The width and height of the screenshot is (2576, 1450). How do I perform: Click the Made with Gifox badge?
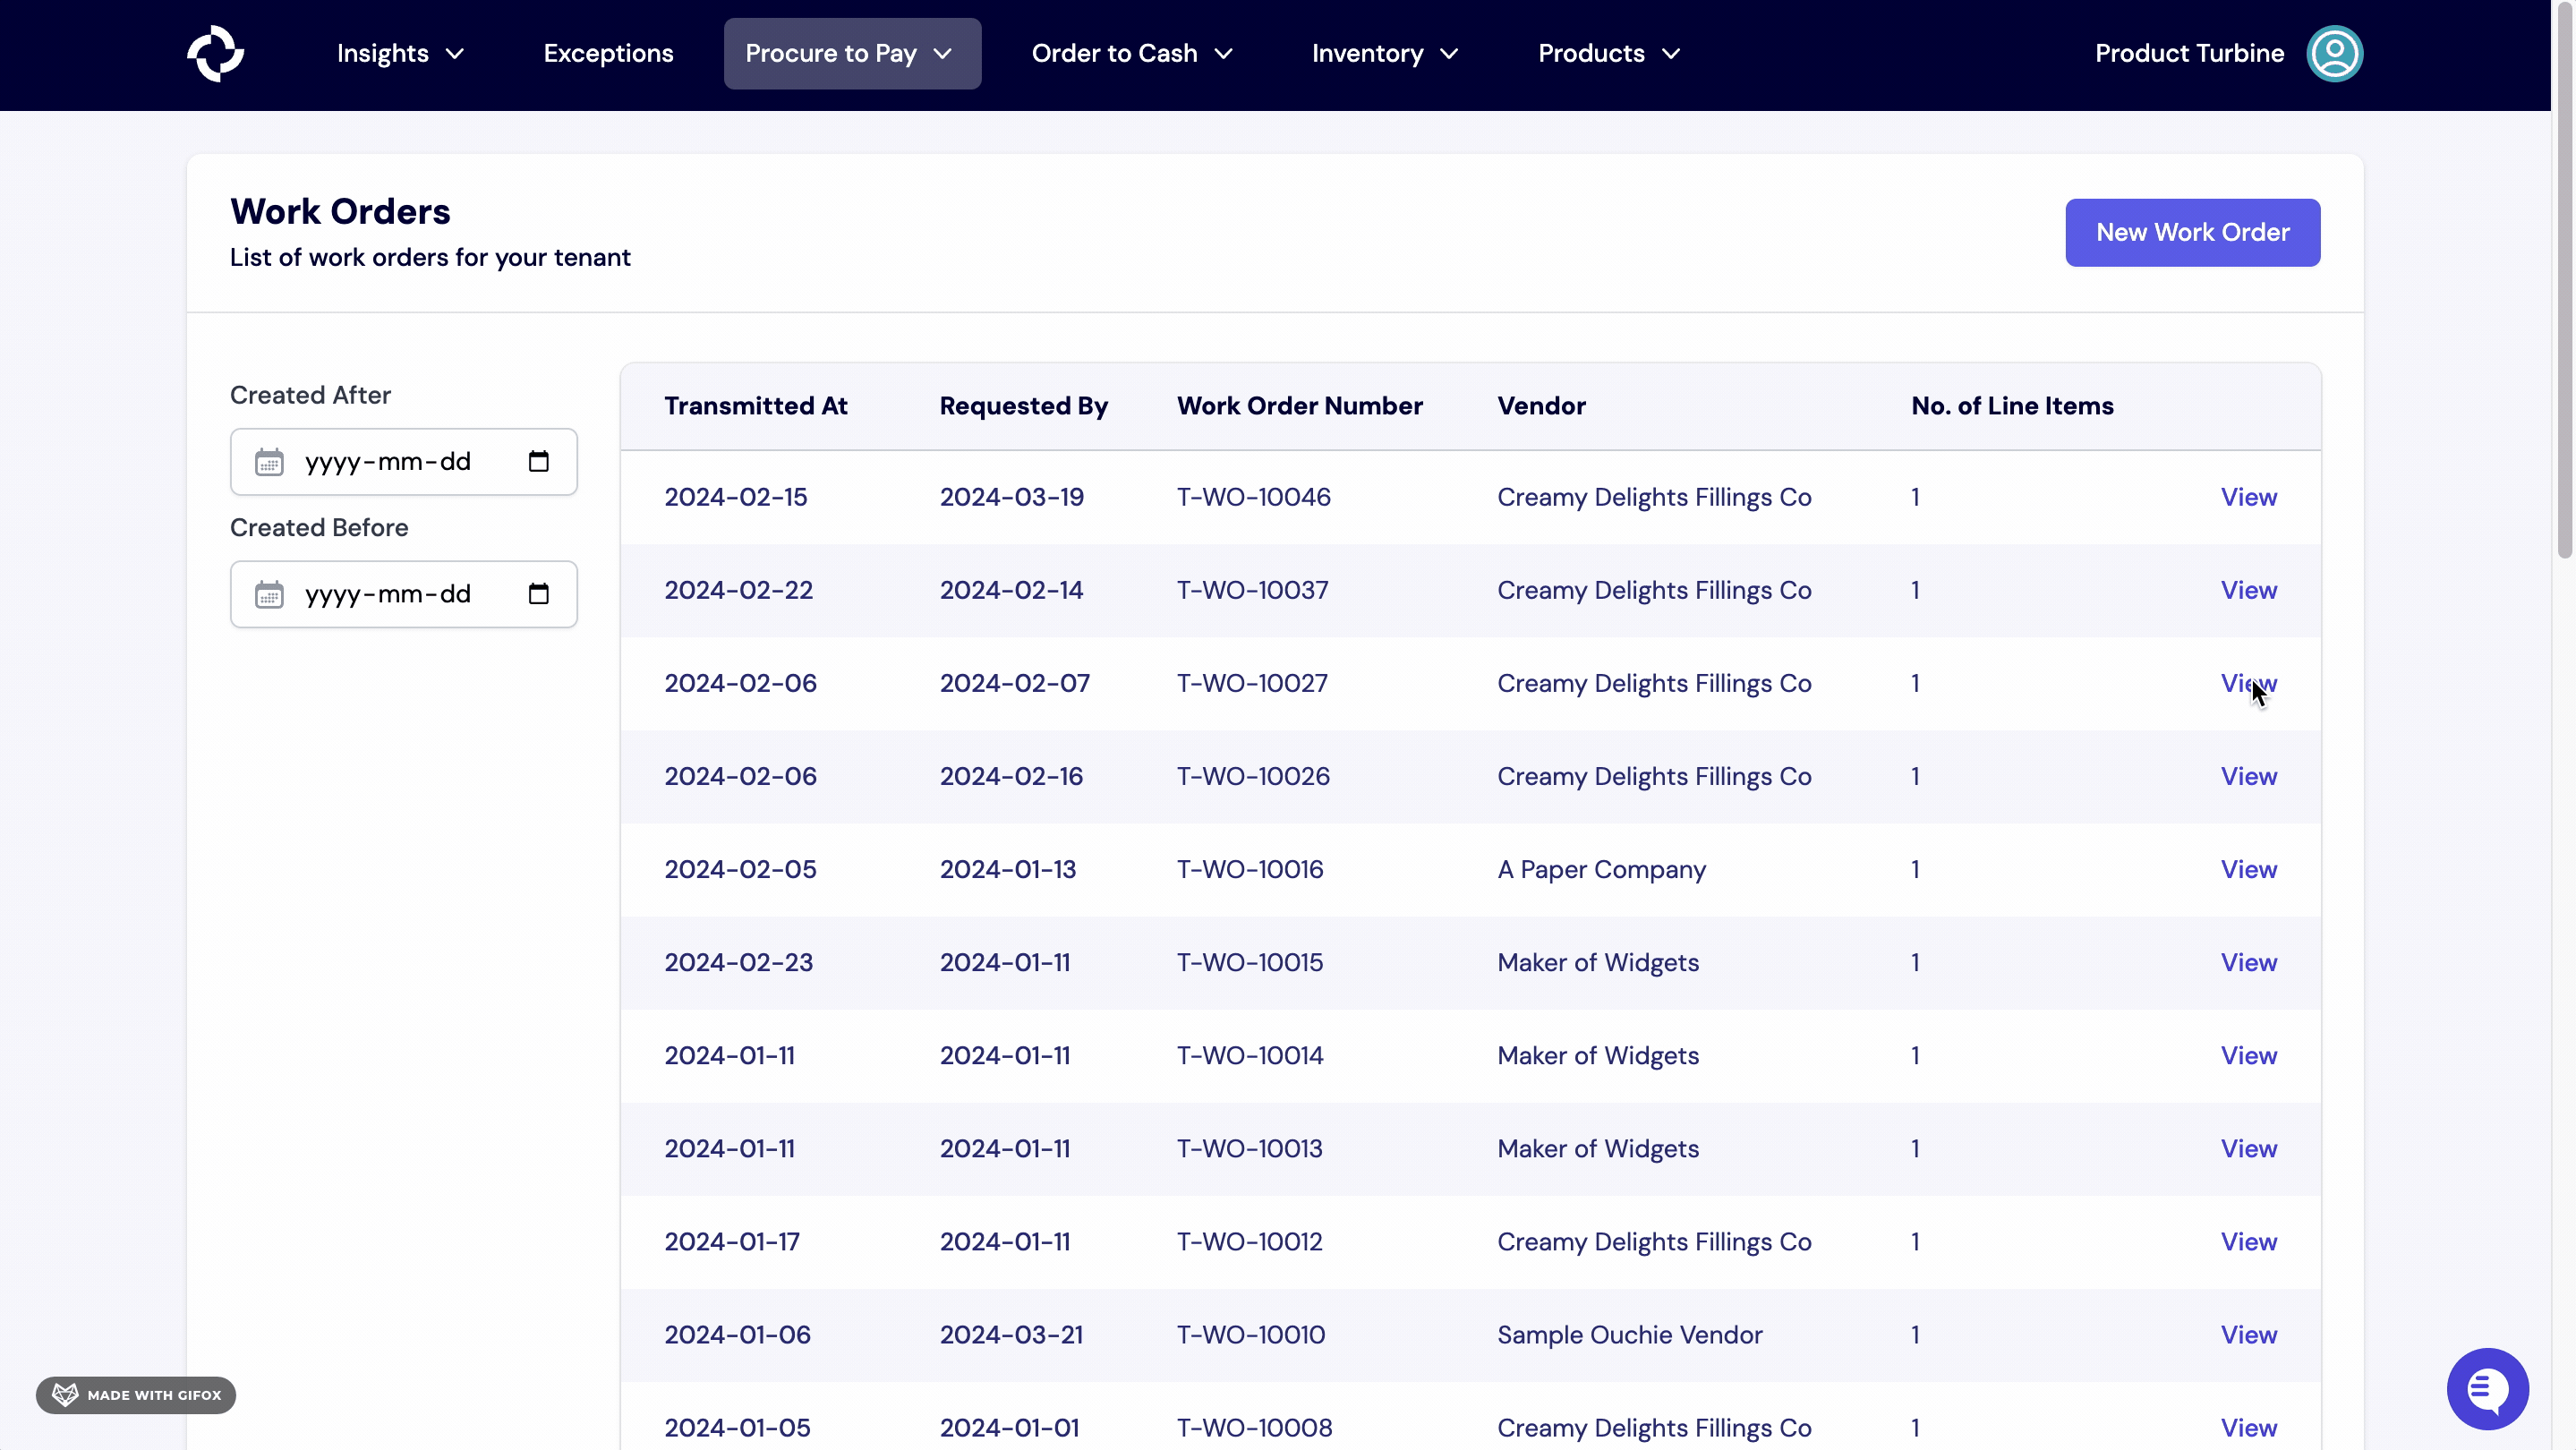pos(136,1395)
